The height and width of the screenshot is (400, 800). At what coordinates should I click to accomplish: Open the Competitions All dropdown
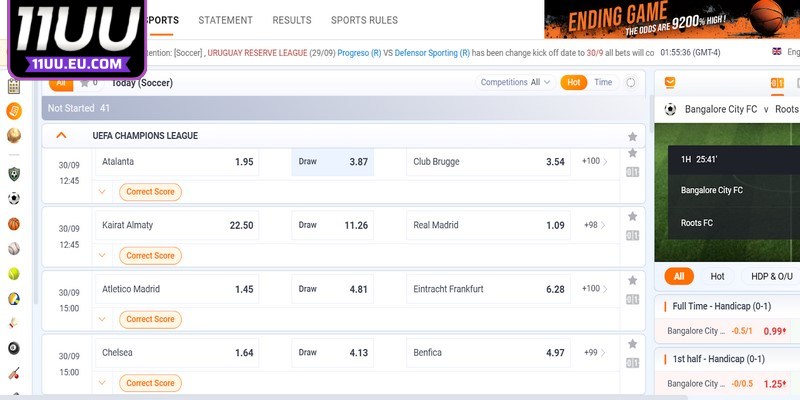tap(516, 83)
